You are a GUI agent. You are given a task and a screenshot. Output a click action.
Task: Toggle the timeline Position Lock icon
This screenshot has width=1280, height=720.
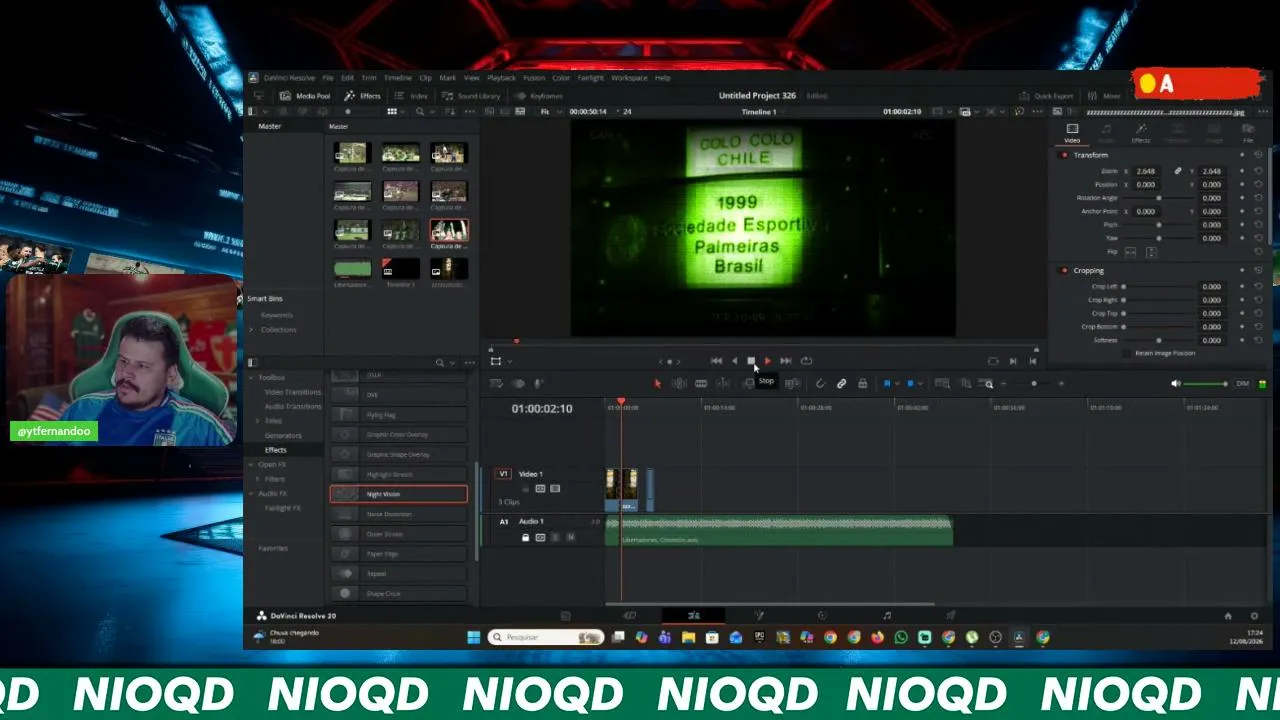tap(862, 384)
